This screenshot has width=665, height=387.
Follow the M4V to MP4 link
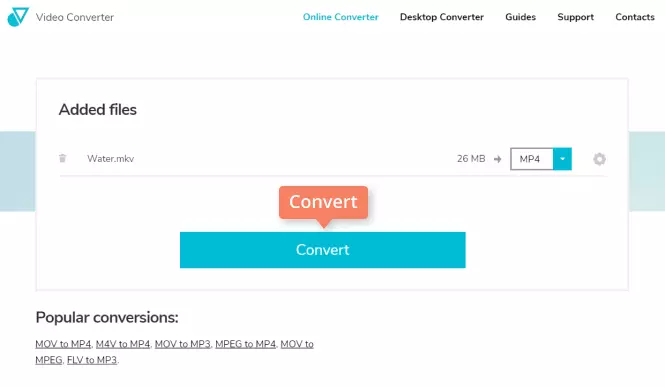pyautogui.click(x=123, y=344)
